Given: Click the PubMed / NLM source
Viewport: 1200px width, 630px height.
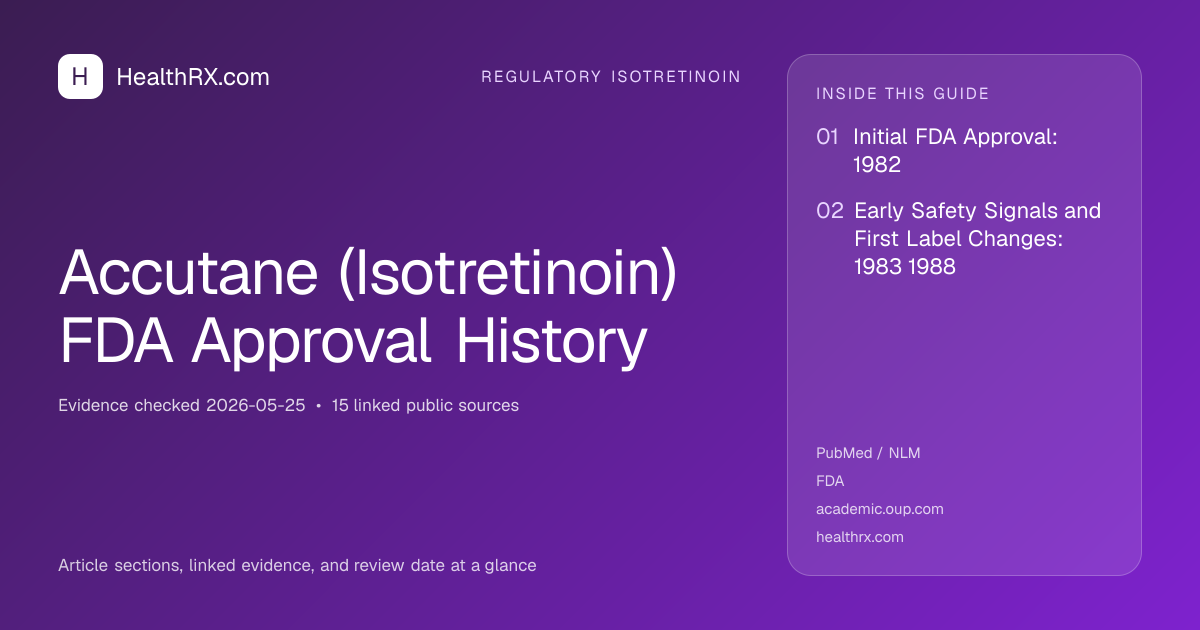Looking at the screenshot, I should (868, 453).
